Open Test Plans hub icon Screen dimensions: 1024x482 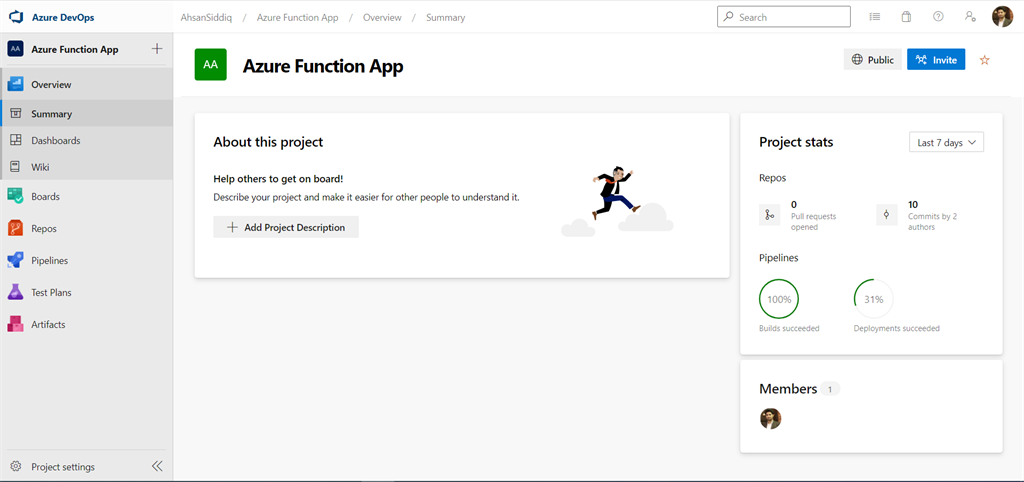[16, 293]
